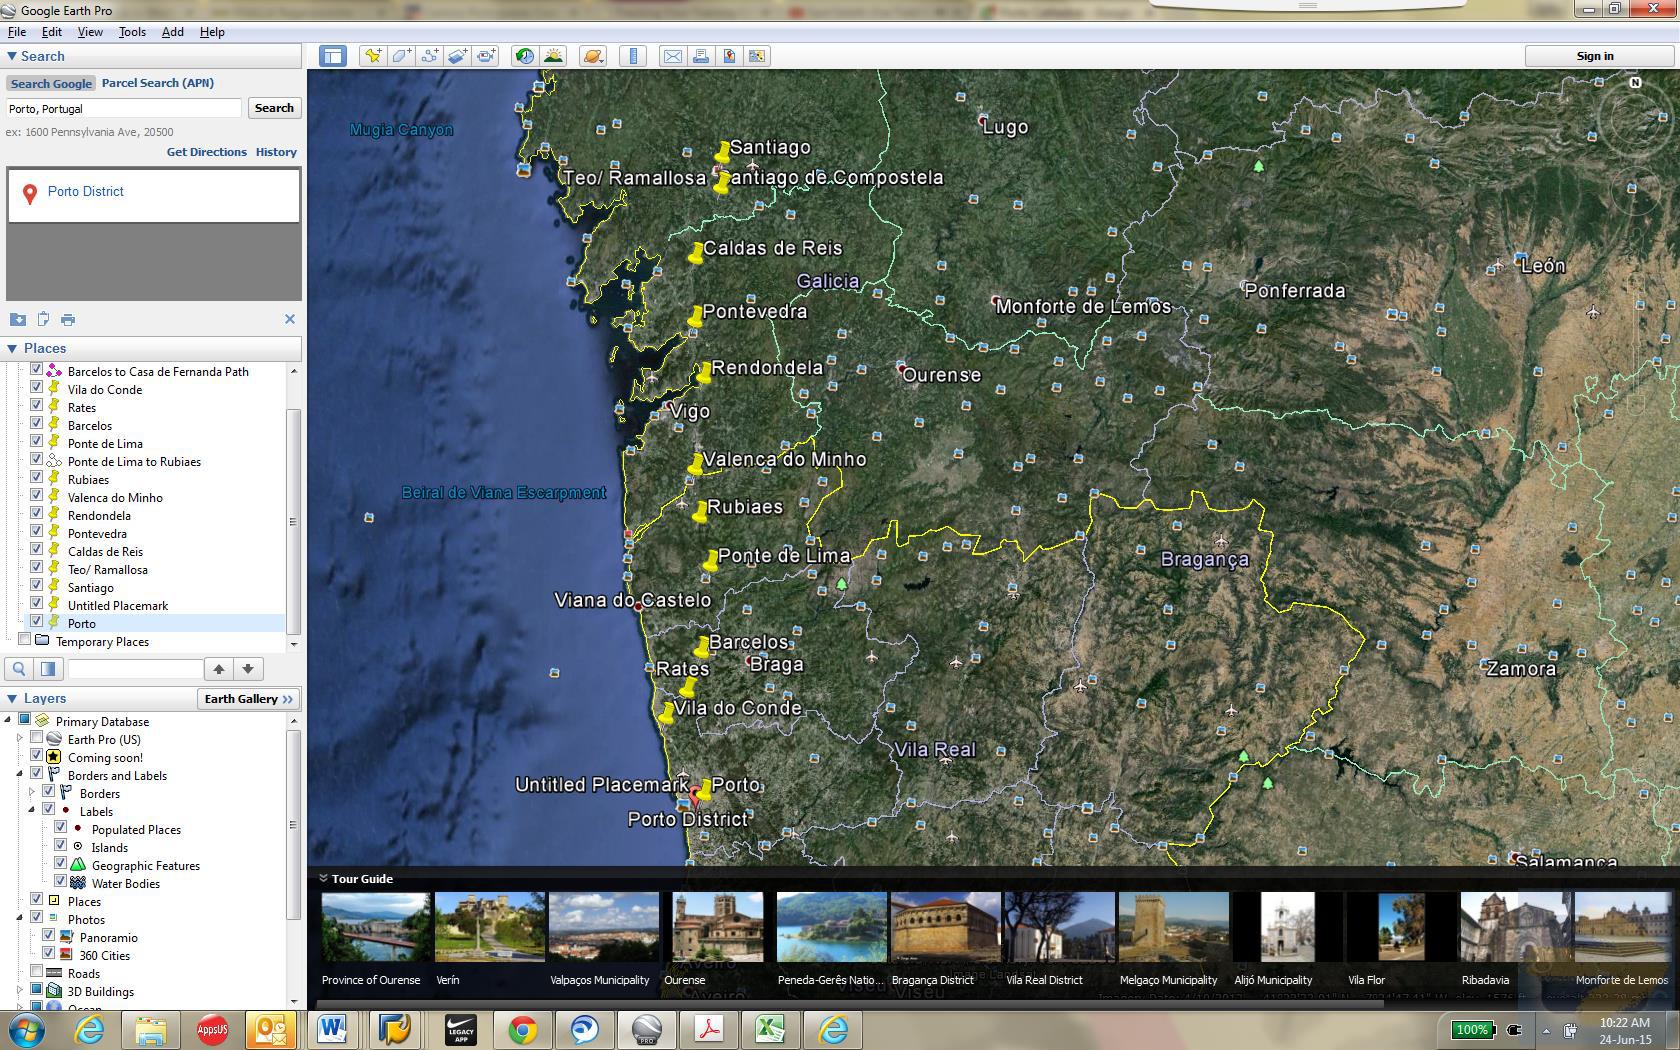Open the Earth Gallery button
The width and height of the screenshot is (1680, 1050).
click(x=248, y=698)
